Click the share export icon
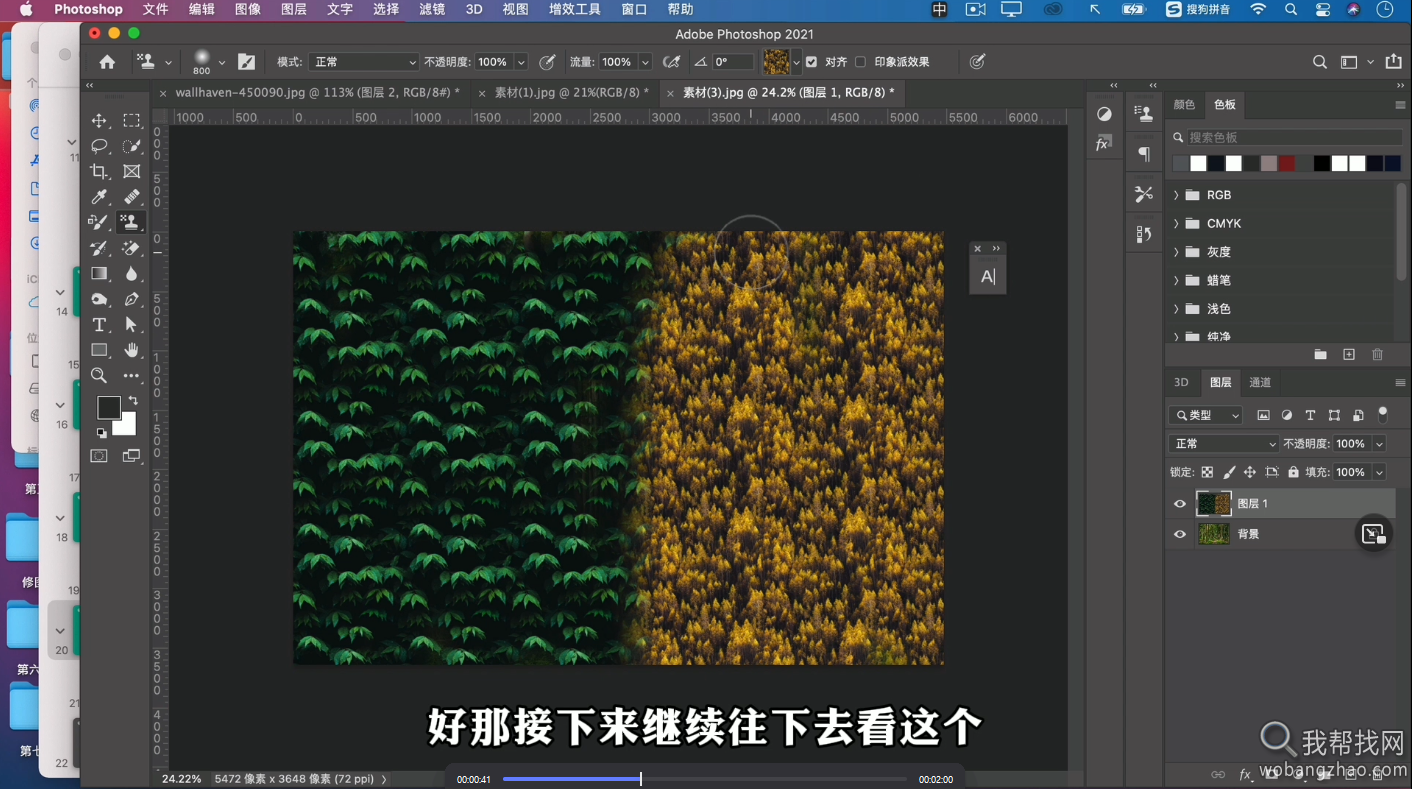Image resolution: width=1413 pixels, height=789 pixels. [1393, 62]
